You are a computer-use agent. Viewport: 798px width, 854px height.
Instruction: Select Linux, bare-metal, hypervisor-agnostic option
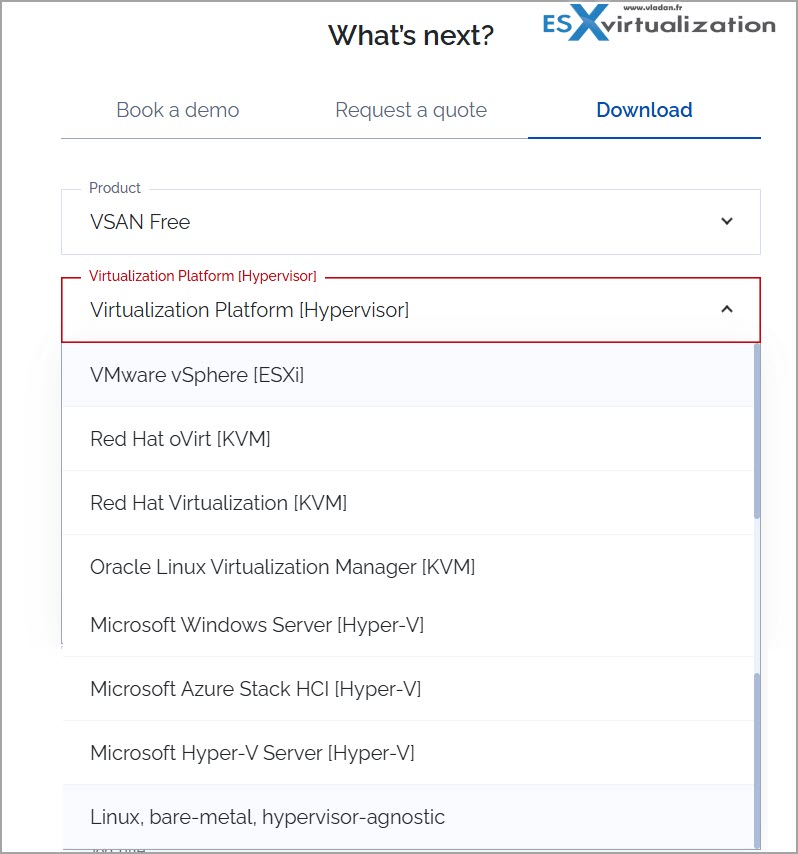[x=407, y=817]
